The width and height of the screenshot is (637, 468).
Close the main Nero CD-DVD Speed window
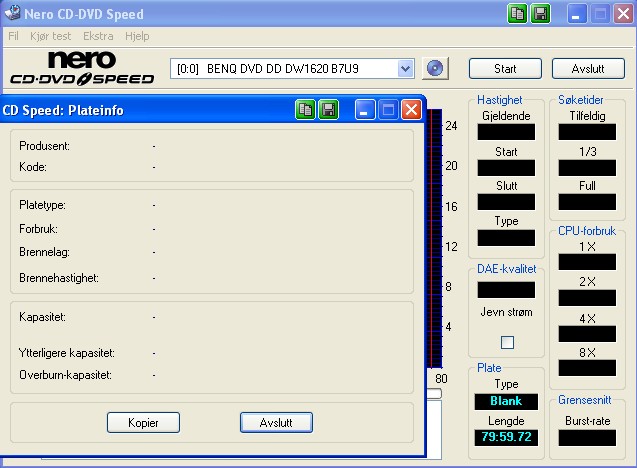coord(623,14)
